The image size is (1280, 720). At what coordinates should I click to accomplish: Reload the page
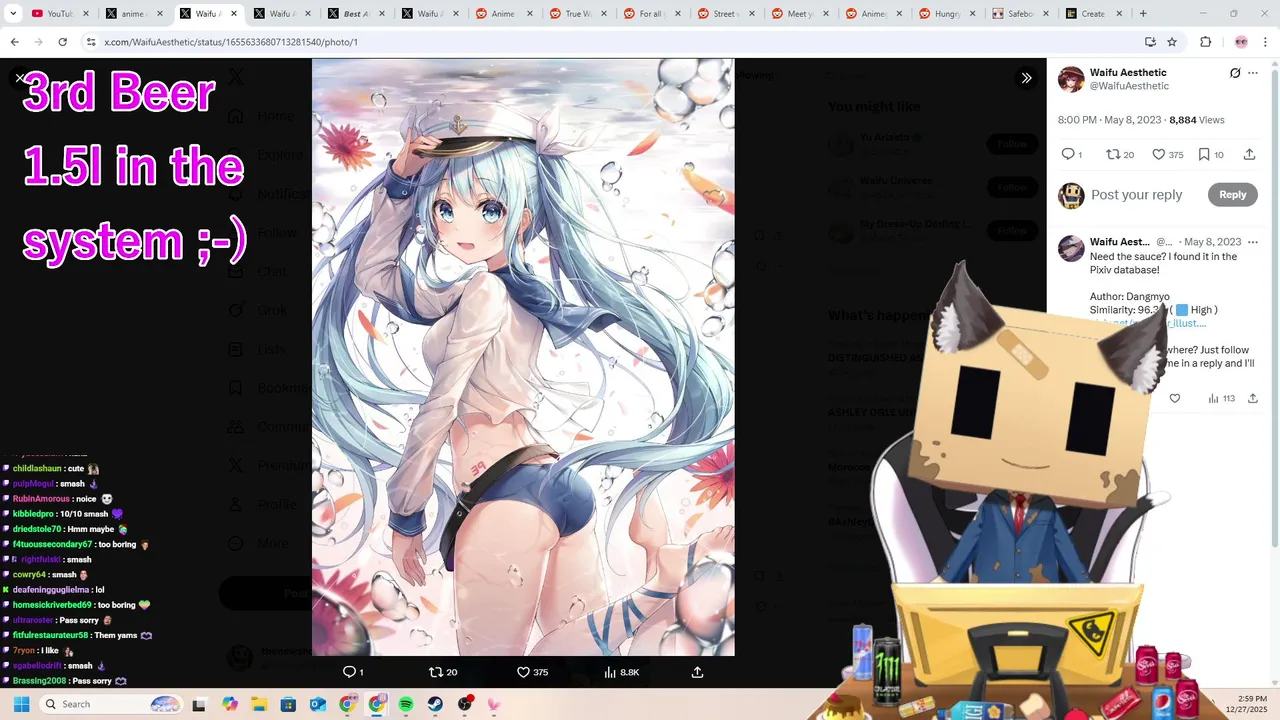(62, 42)
